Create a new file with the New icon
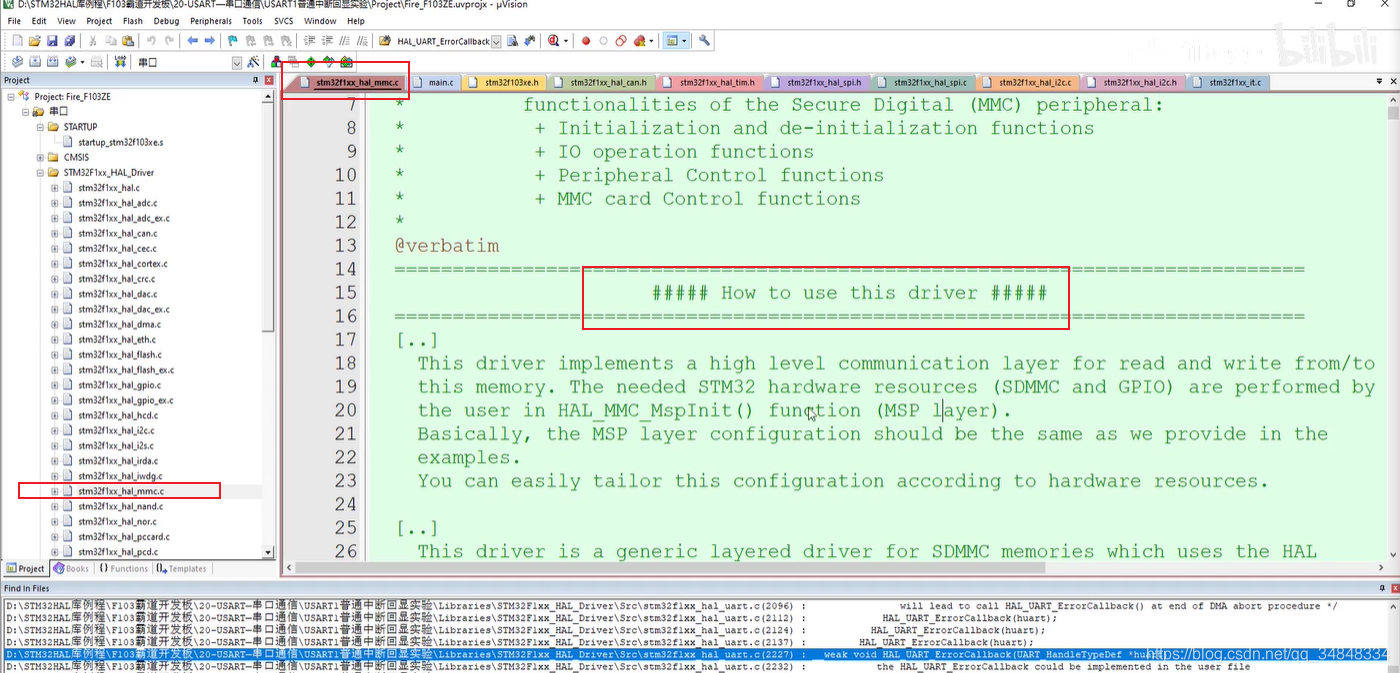 click(17, 41)
